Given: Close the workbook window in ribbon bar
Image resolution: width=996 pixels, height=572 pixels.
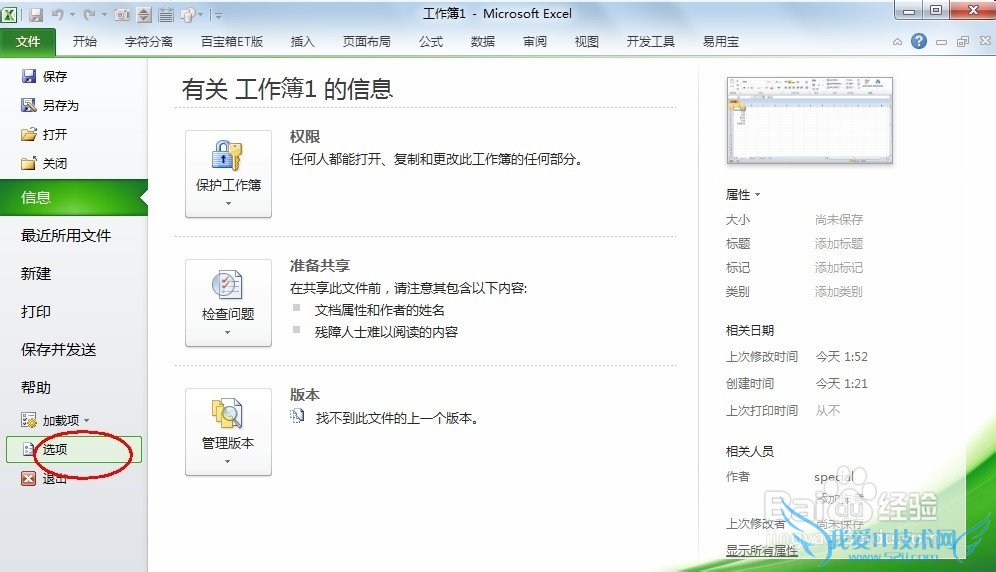Looking at the screenshot, I should 985,41.
